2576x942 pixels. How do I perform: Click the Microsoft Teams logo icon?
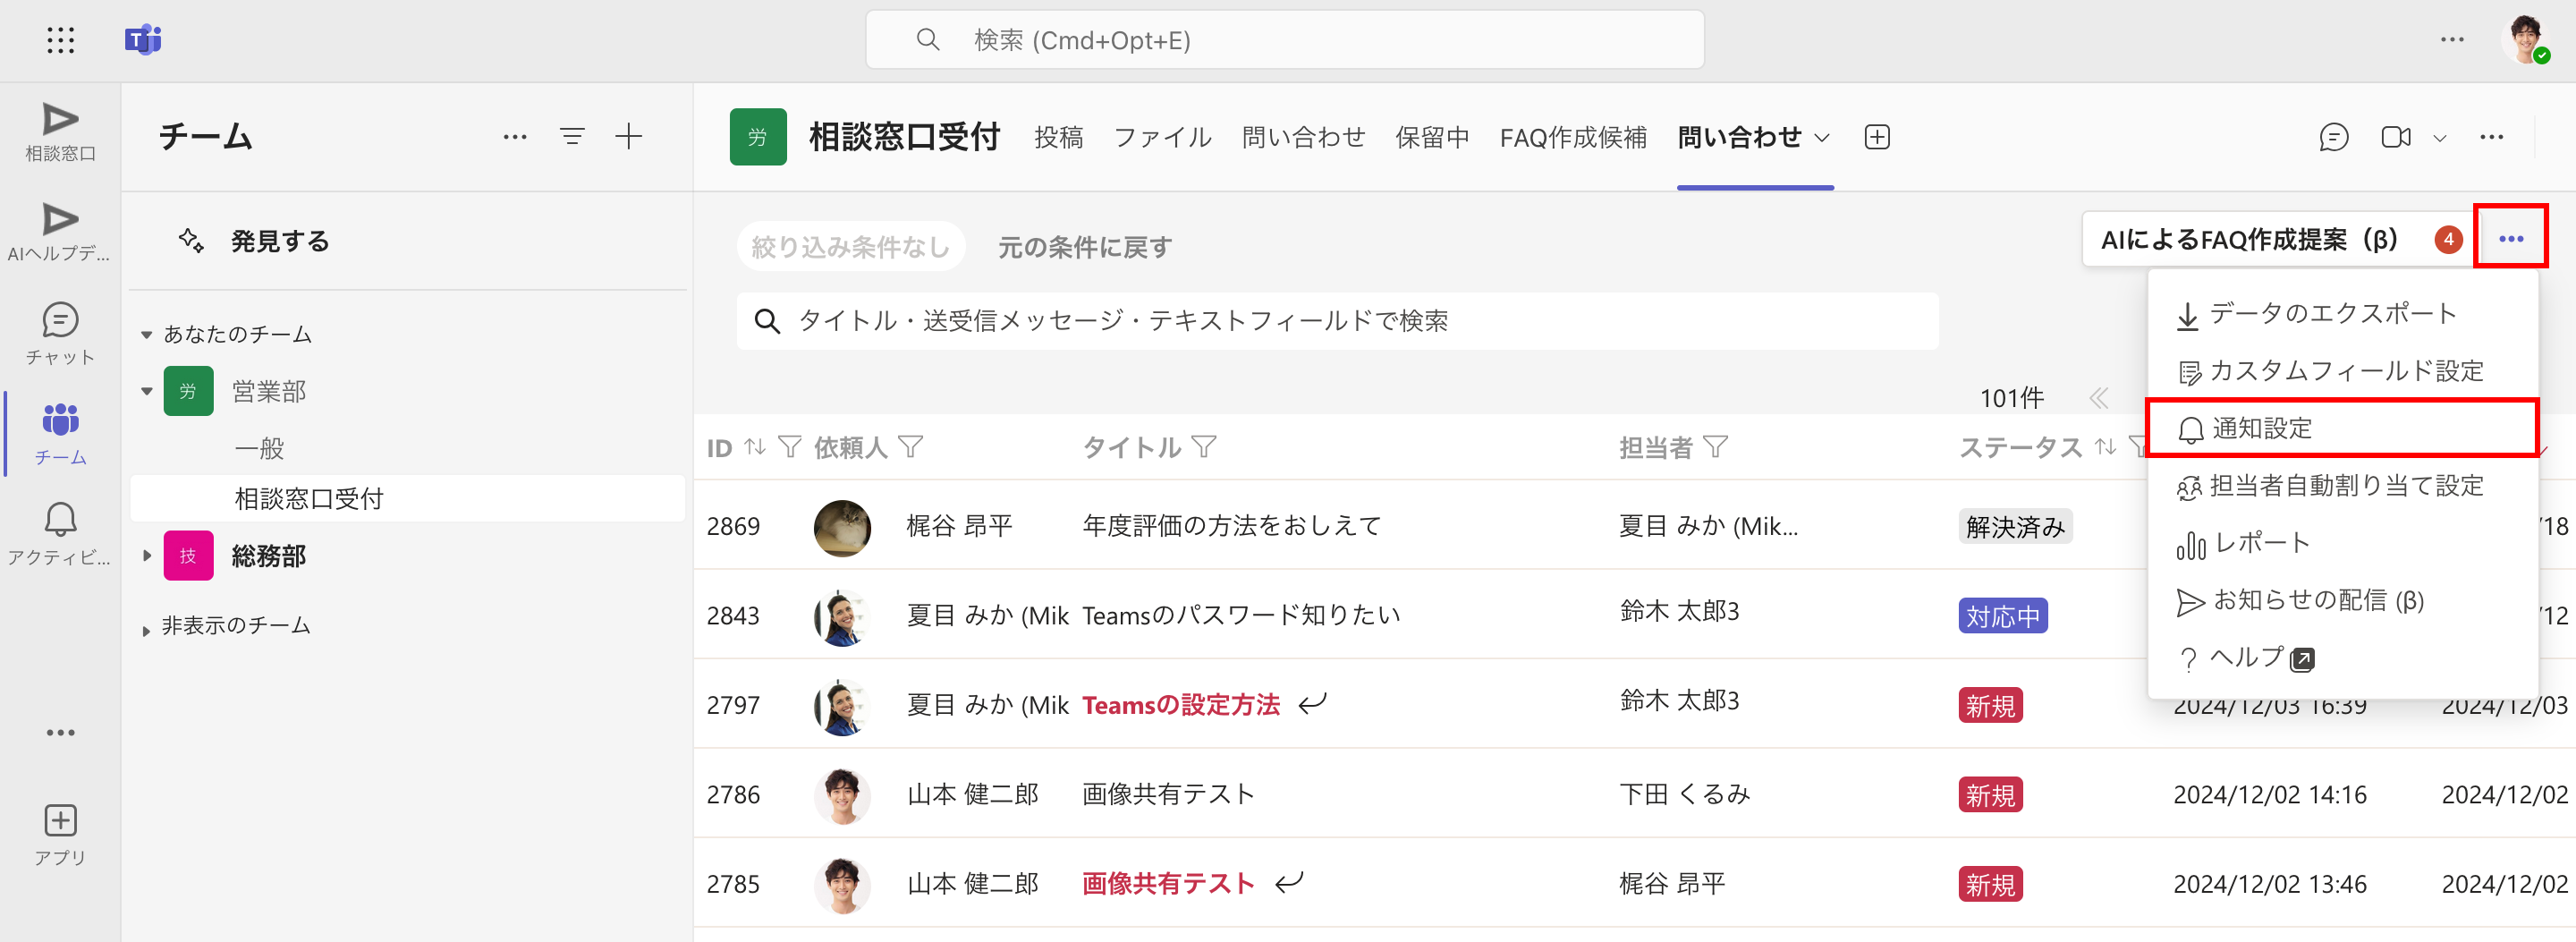143,40
